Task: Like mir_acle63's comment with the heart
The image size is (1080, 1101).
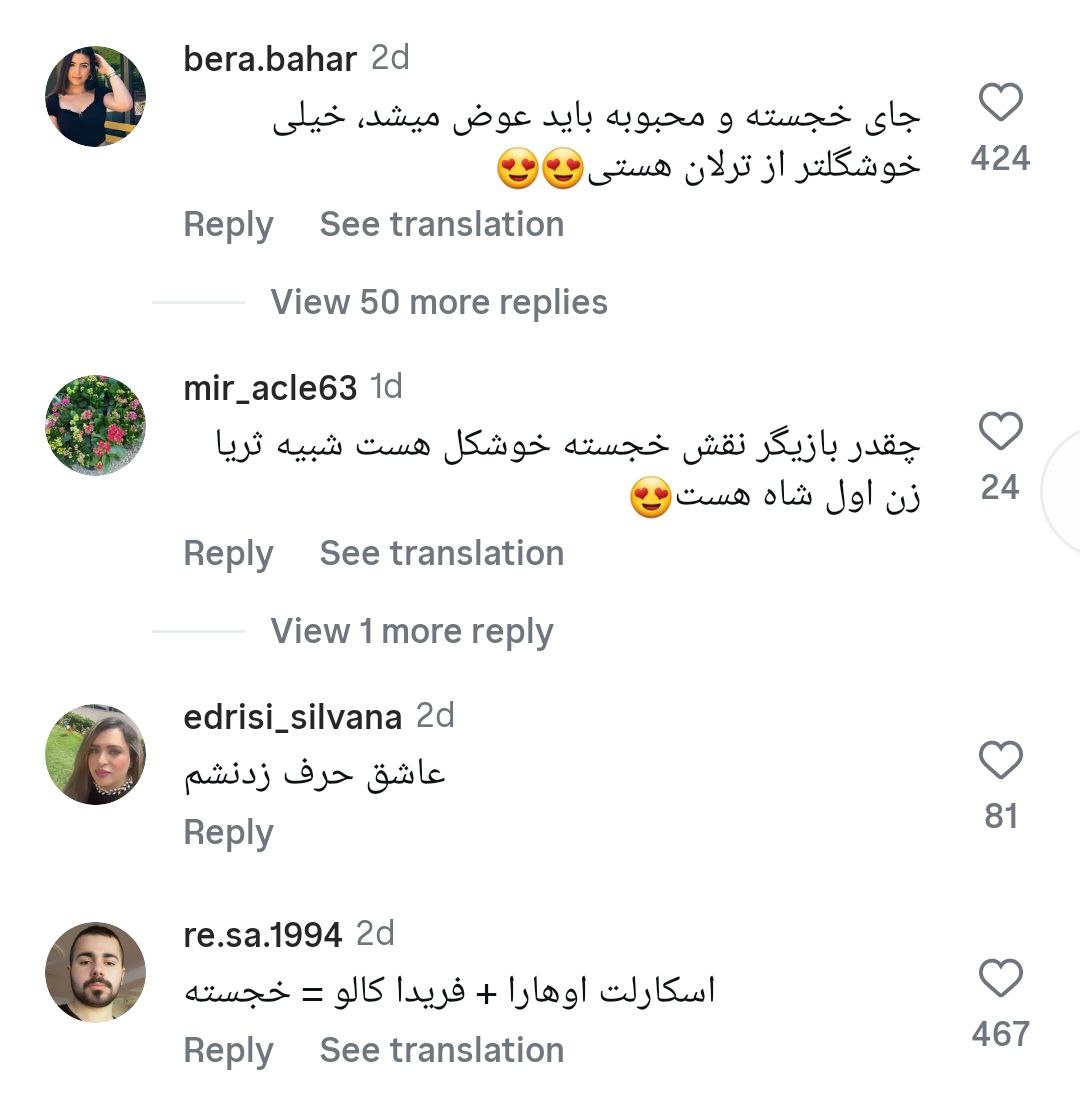Action: click(999, 432)
